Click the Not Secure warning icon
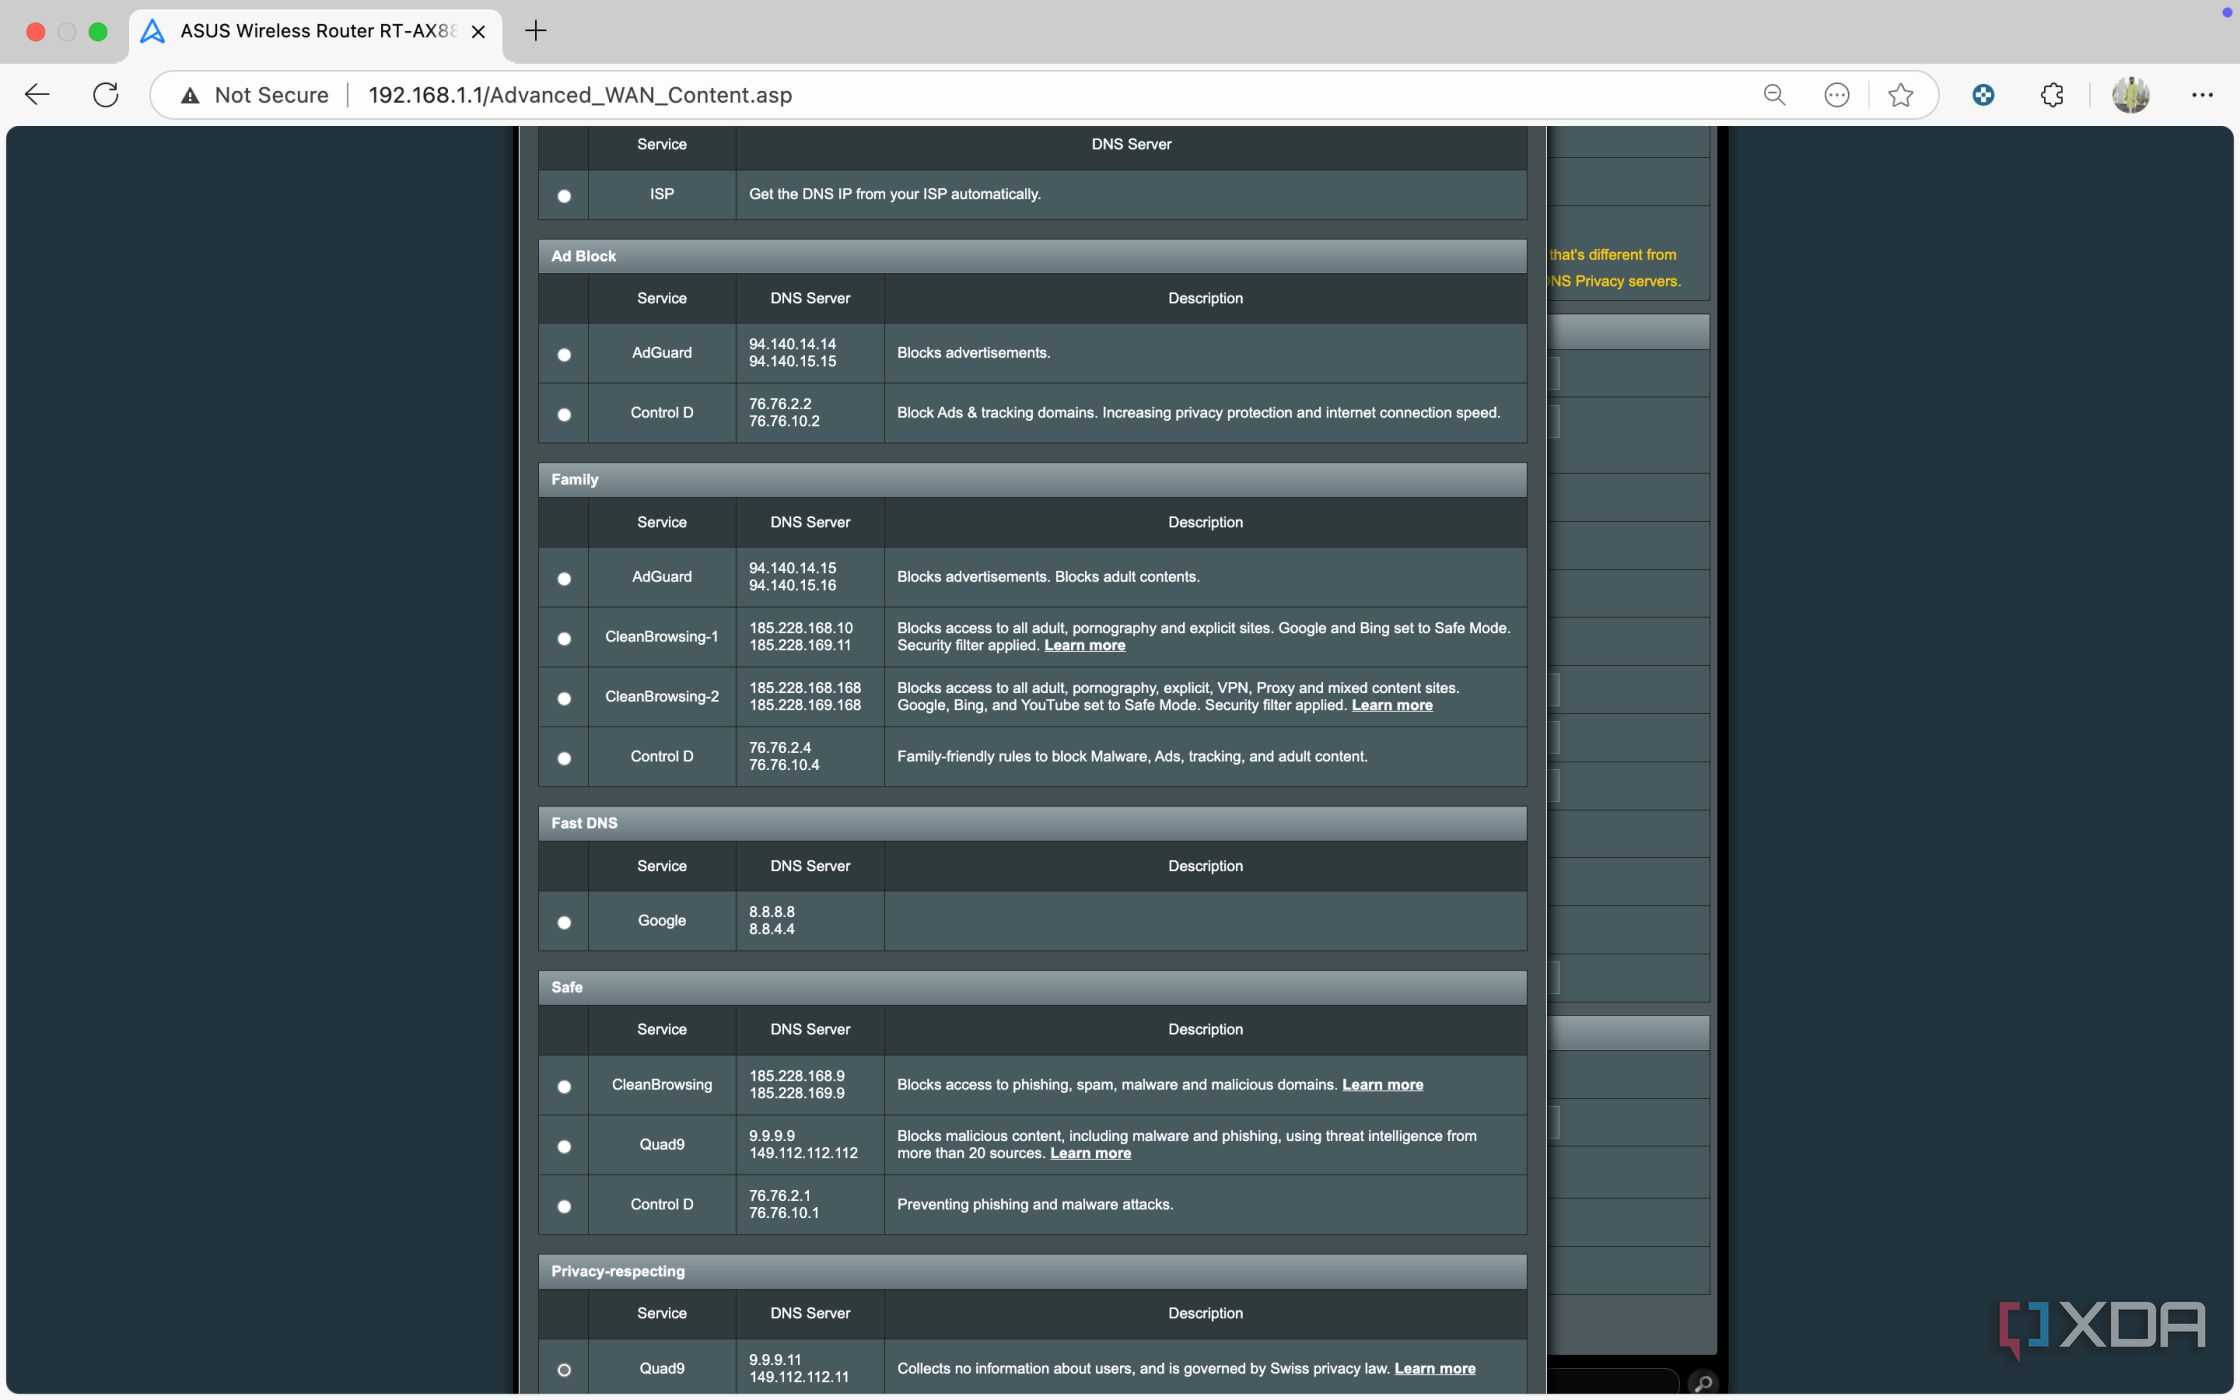The height and width of the screenshot is (1400, 2240). point(190,95)
